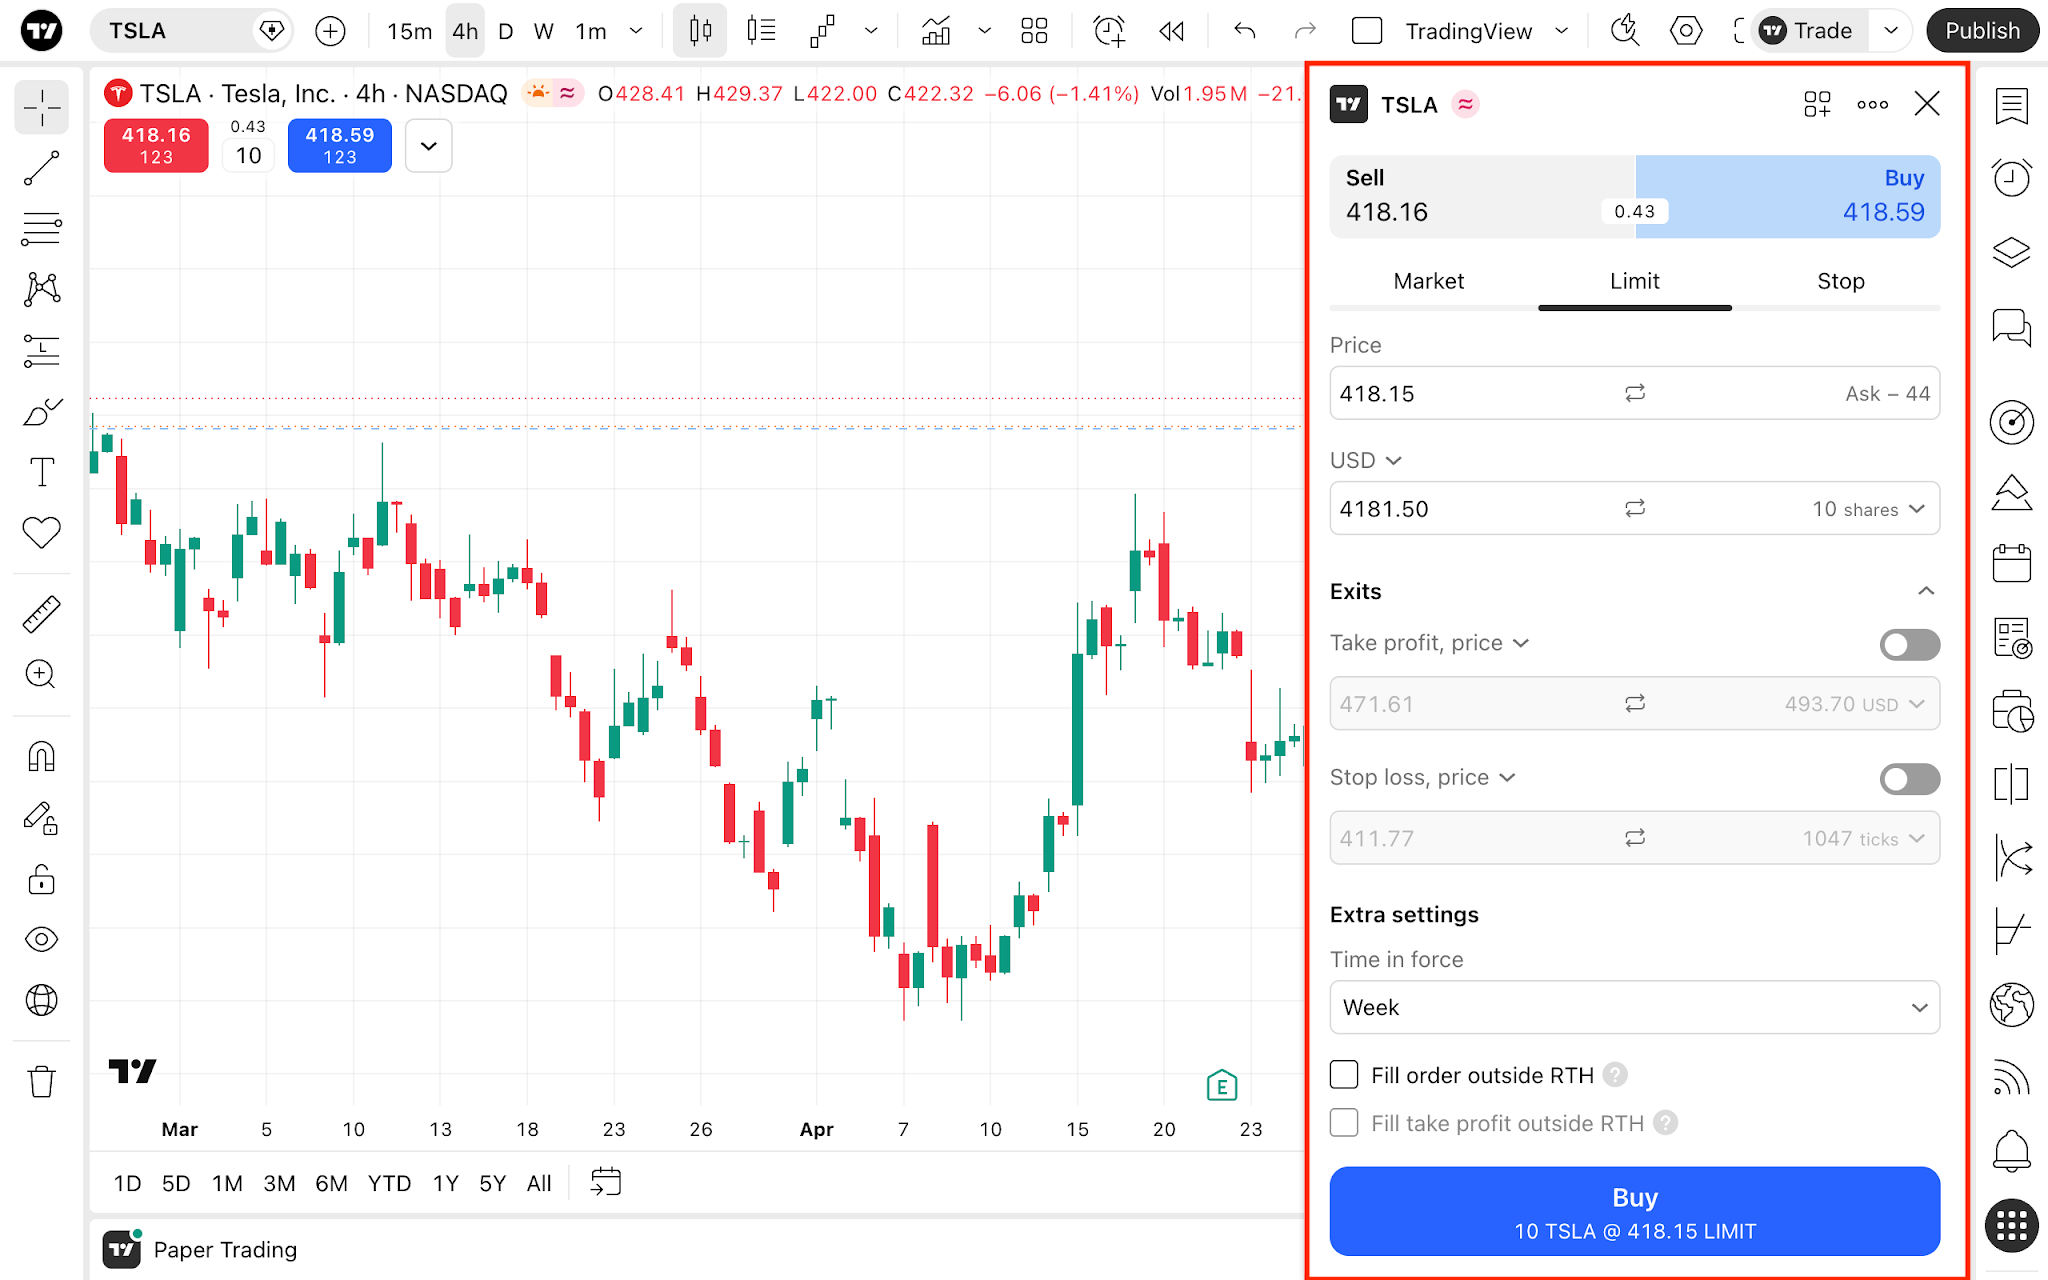The width and height of the screenshot is (2048, 1280).
Task: Switch to the Stop order tab
Action: point(1840,281)
